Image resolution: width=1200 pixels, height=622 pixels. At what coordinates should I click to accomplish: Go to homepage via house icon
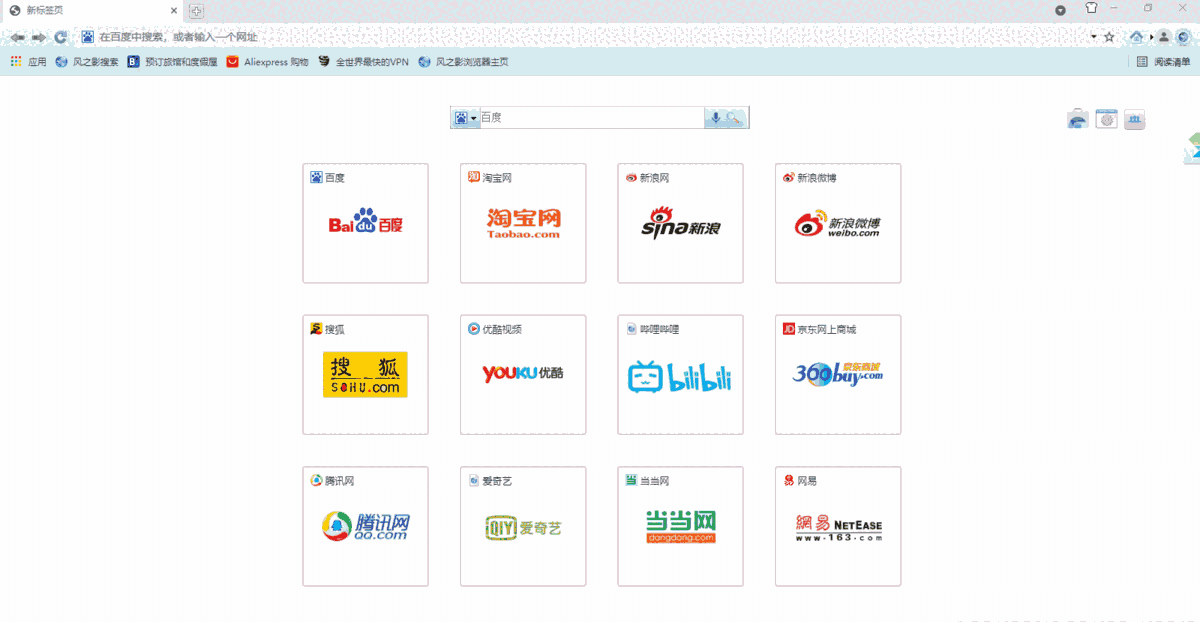tap(1137, 37)
